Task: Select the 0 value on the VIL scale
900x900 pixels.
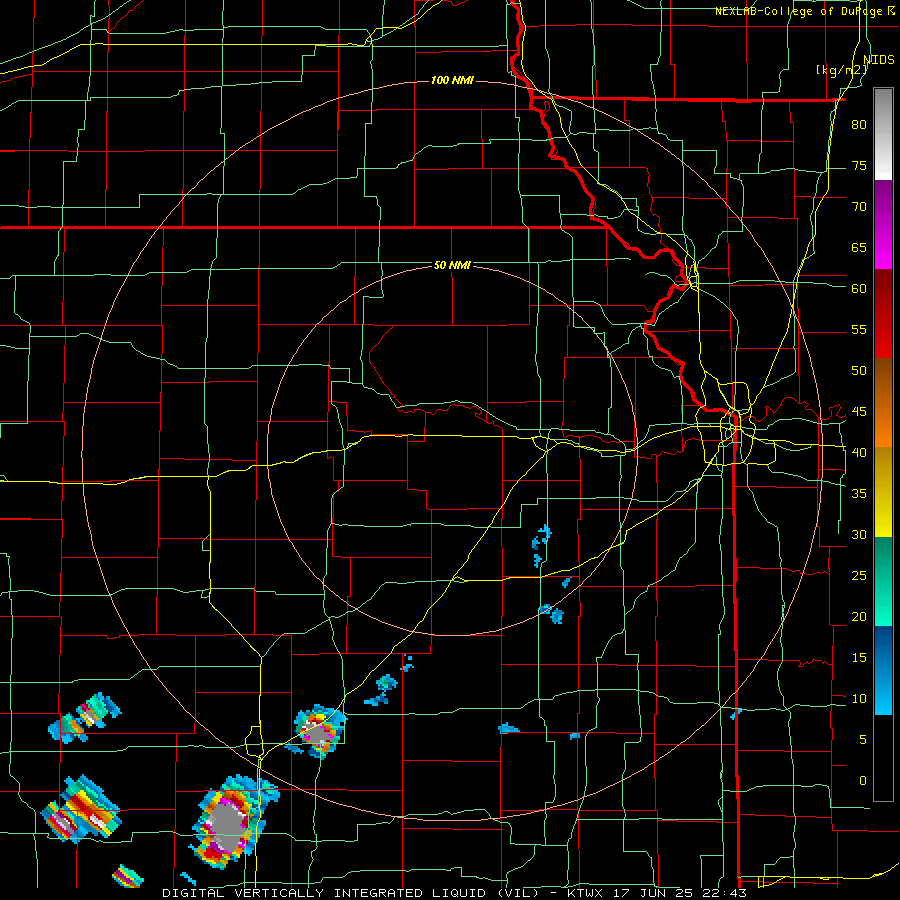Action: coord(863,781)
